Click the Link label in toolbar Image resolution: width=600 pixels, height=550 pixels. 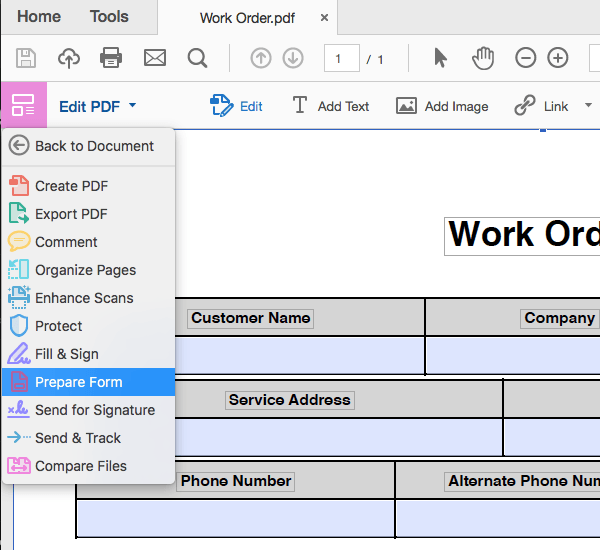click(x=556, y=106)
